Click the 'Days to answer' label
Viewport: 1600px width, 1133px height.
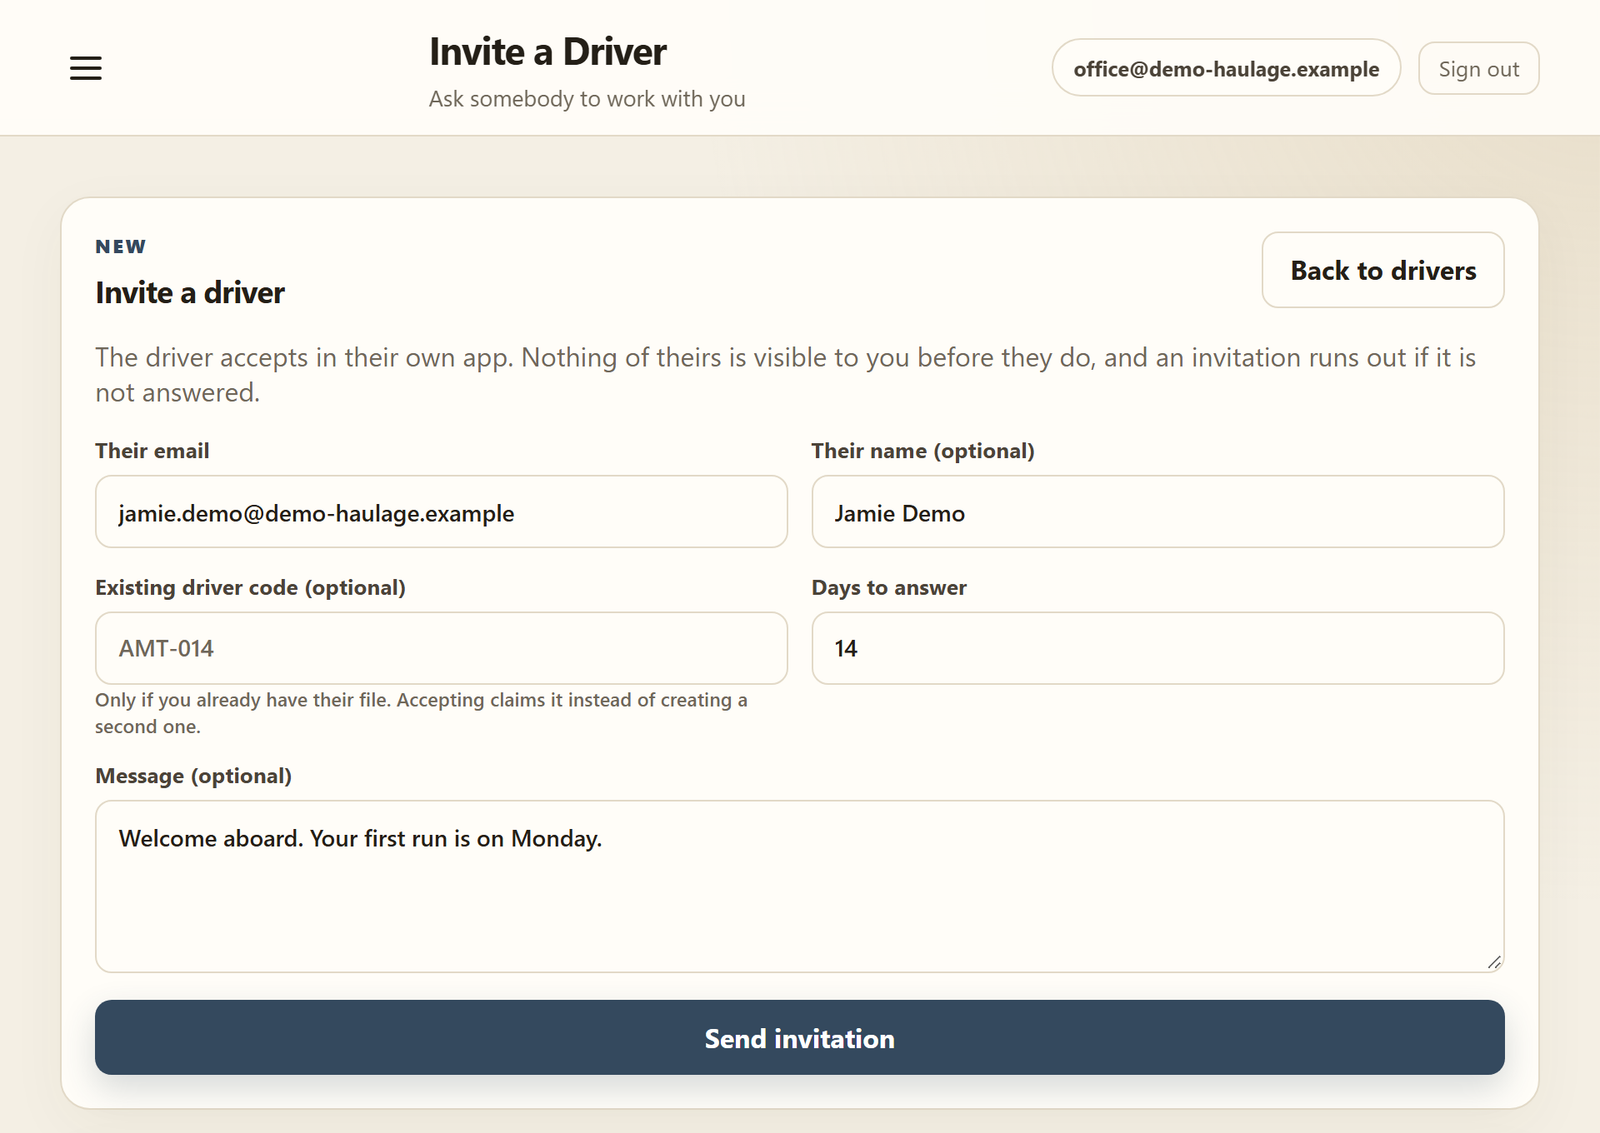point(889,588)
